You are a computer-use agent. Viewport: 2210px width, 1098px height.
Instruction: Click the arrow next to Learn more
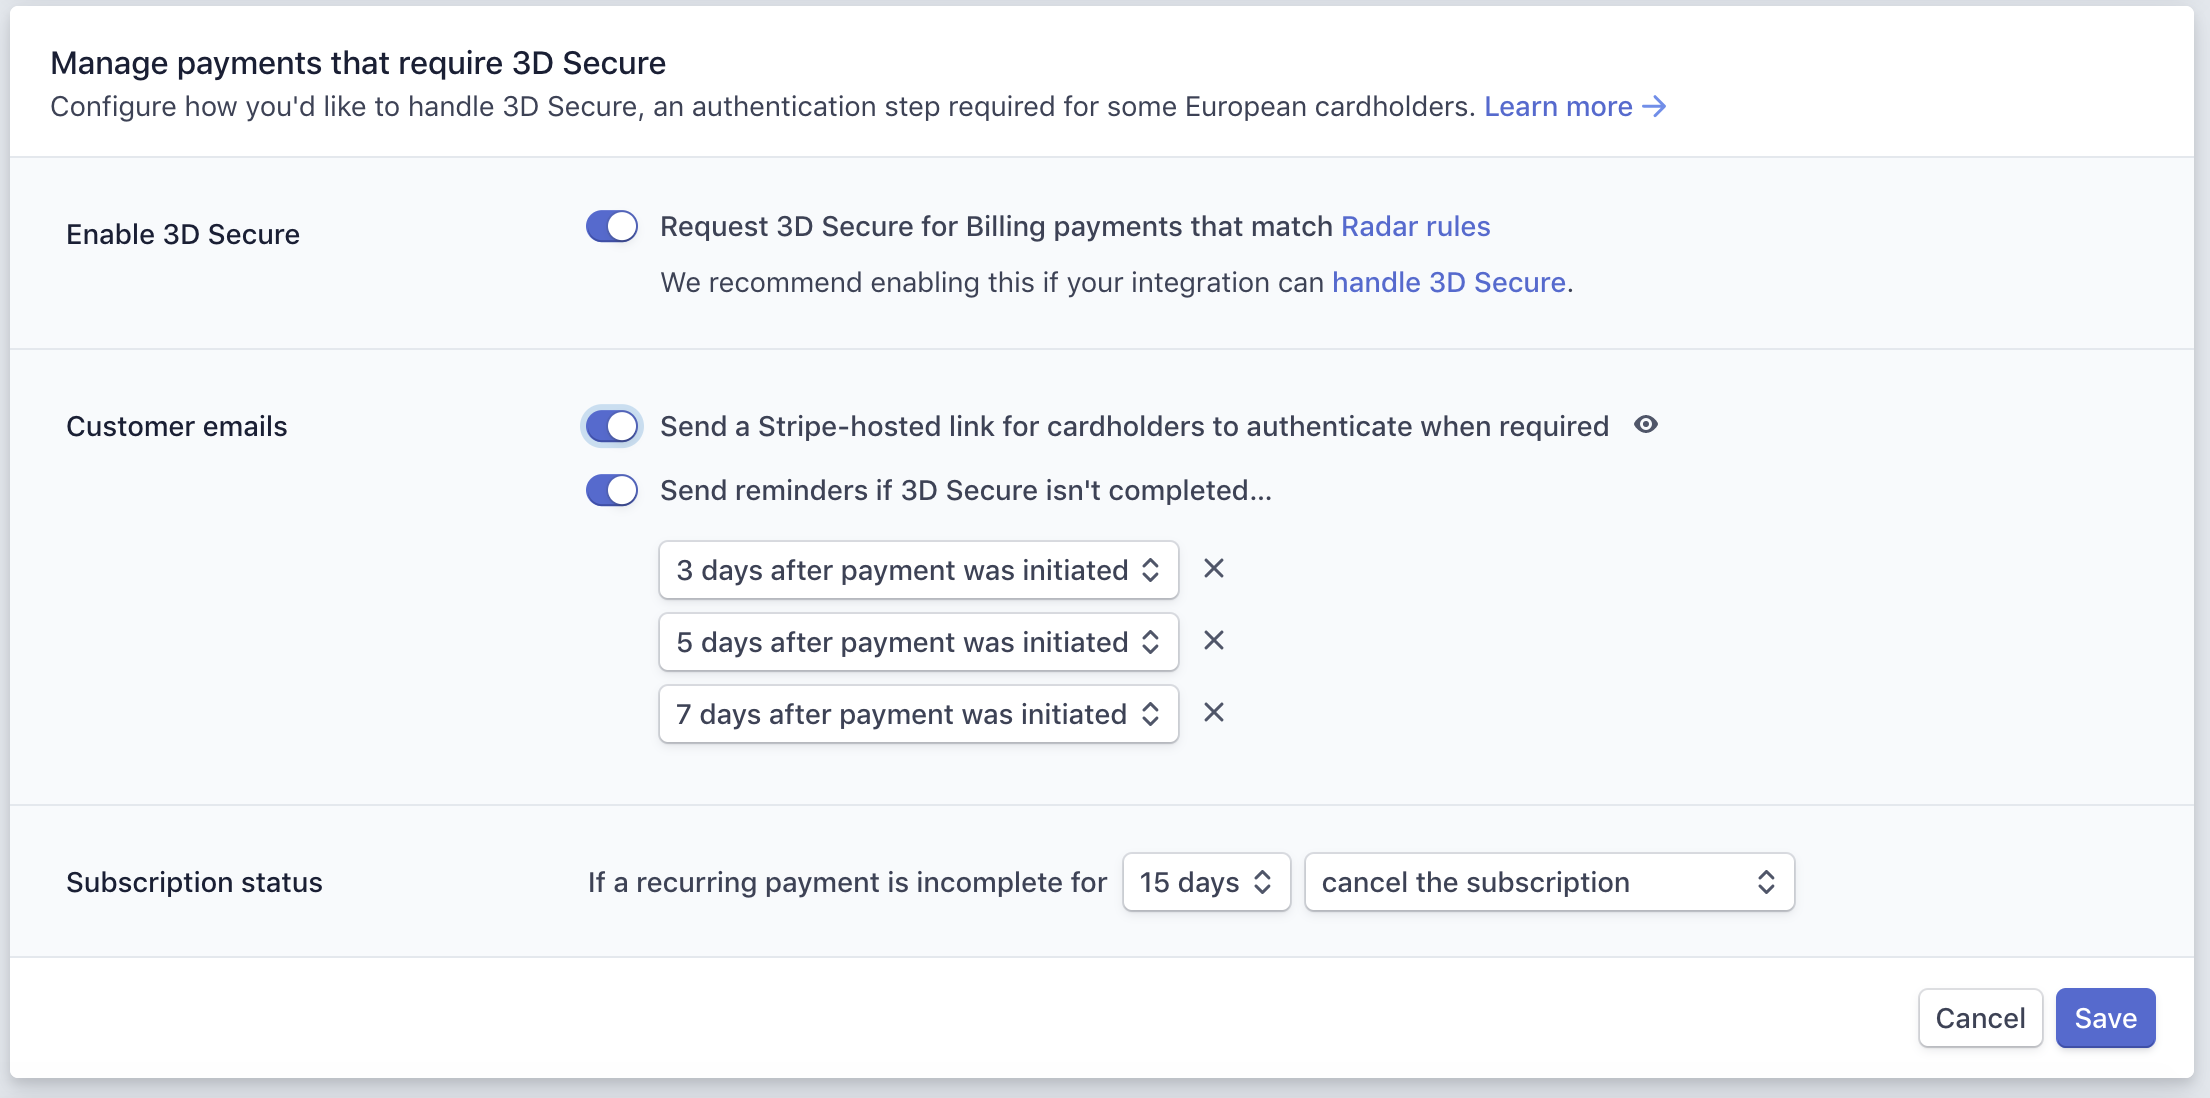(1655, 106)
